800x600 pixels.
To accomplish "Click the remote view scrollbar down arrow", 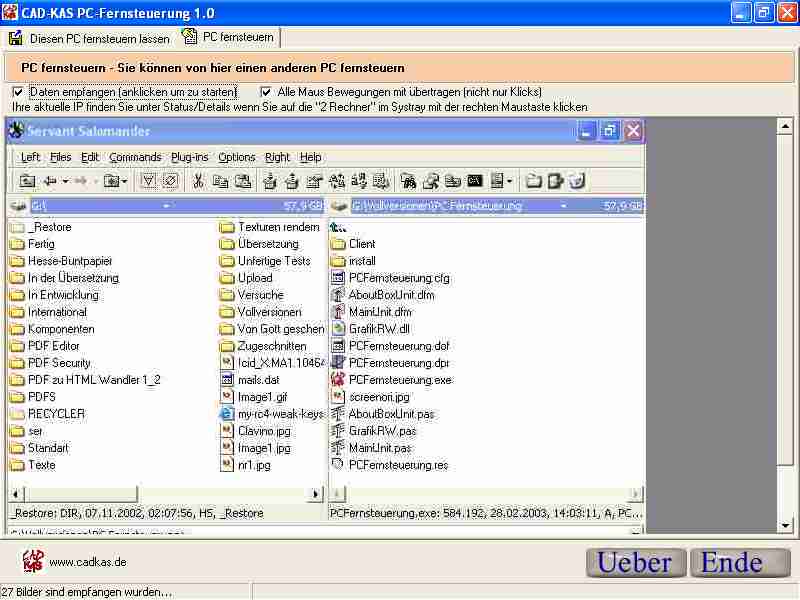I will (x=785, y=525).
